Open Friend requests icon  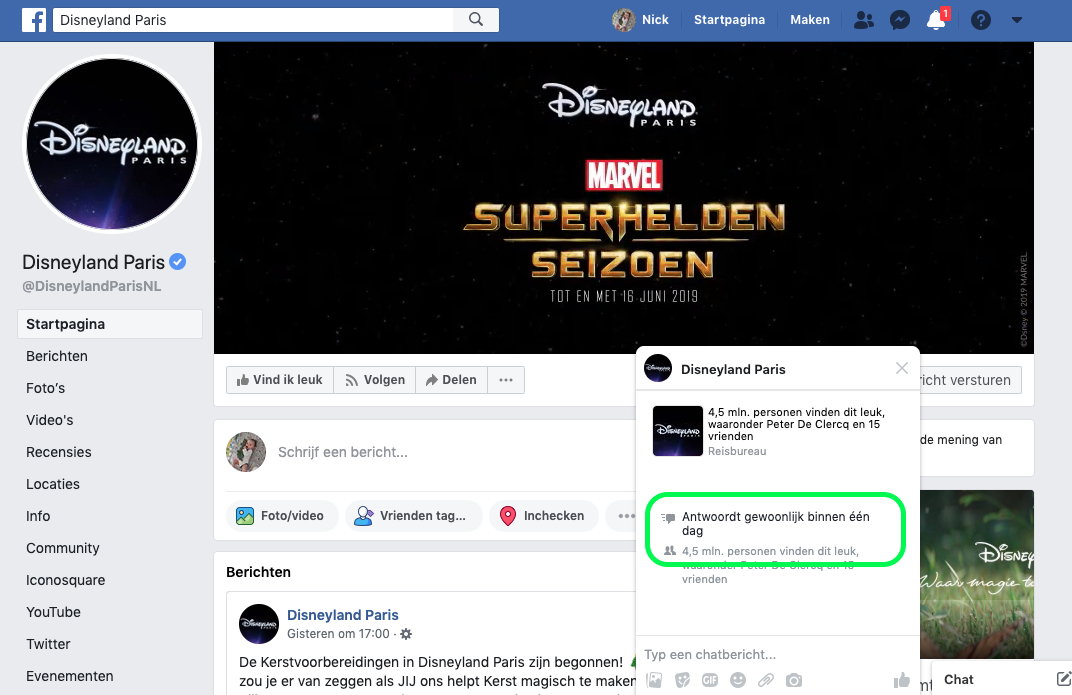coord(864,21)
